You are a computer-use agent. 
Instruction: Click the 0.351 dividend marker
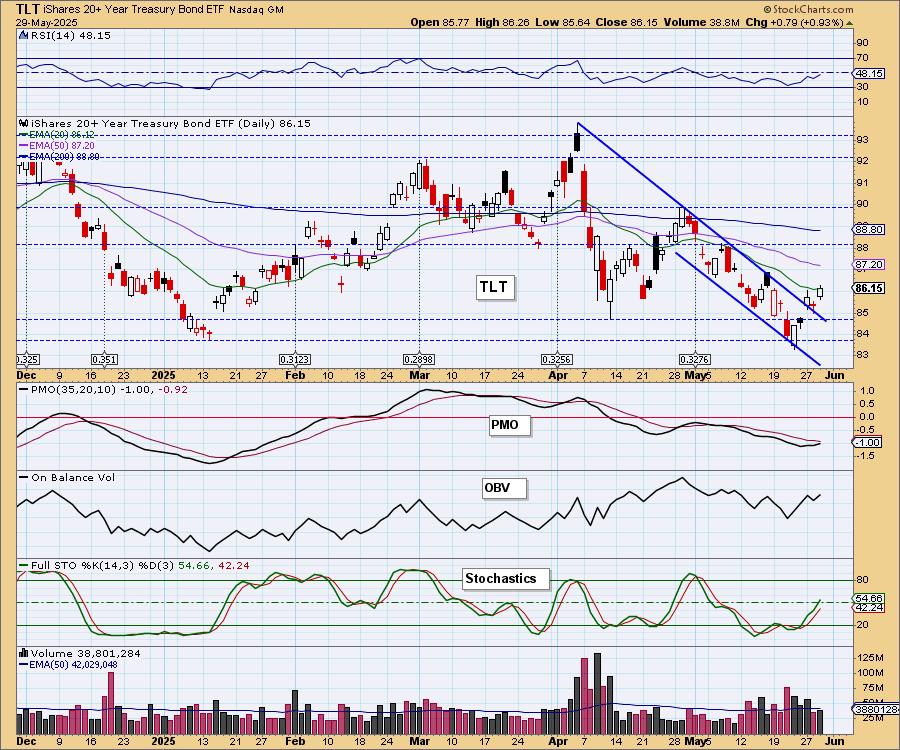coord(104,360)
